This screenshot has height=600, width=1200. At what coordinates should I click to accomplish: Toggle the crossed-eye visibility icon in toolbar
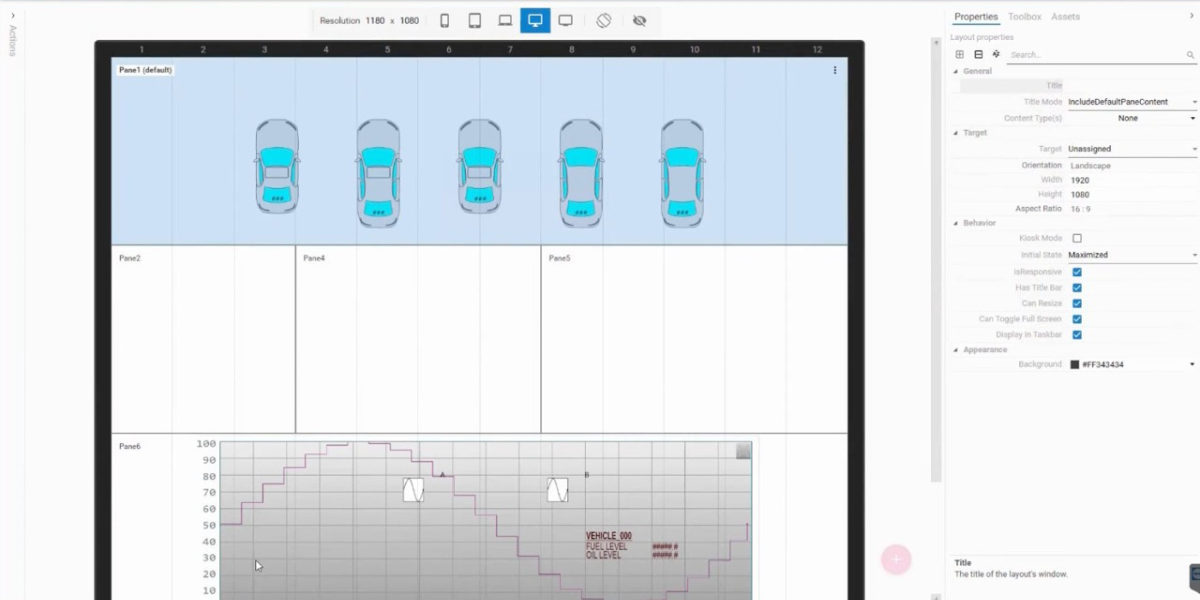[640, 21]
